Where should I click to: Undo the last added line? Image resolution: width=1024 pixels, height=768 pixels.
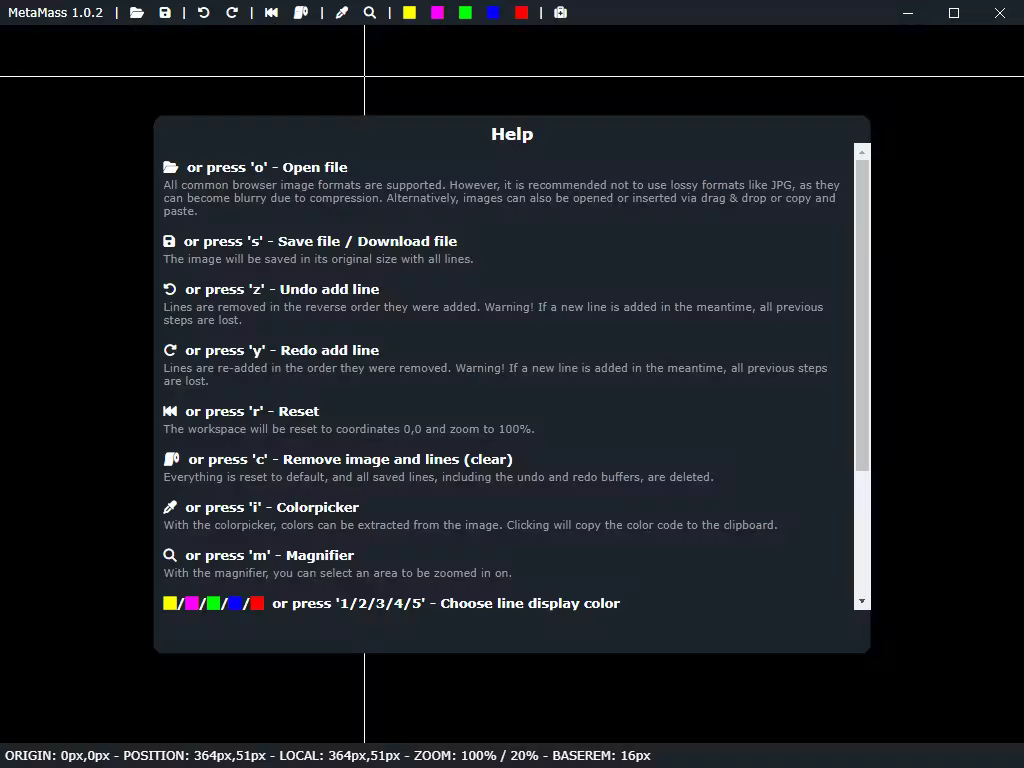[203, 13]
